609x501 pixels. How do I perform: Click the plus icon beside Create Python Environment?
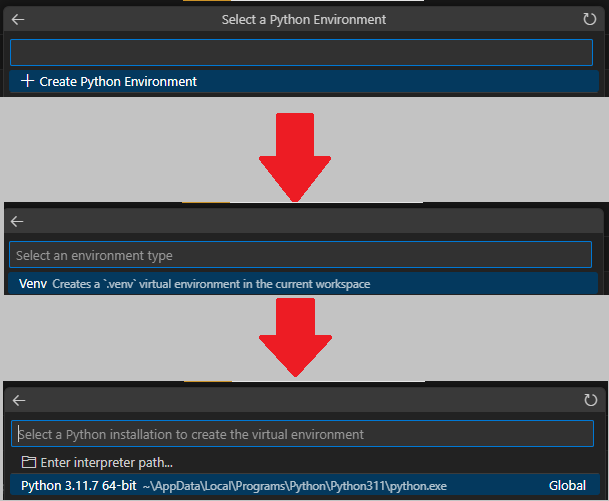(27, 81)
